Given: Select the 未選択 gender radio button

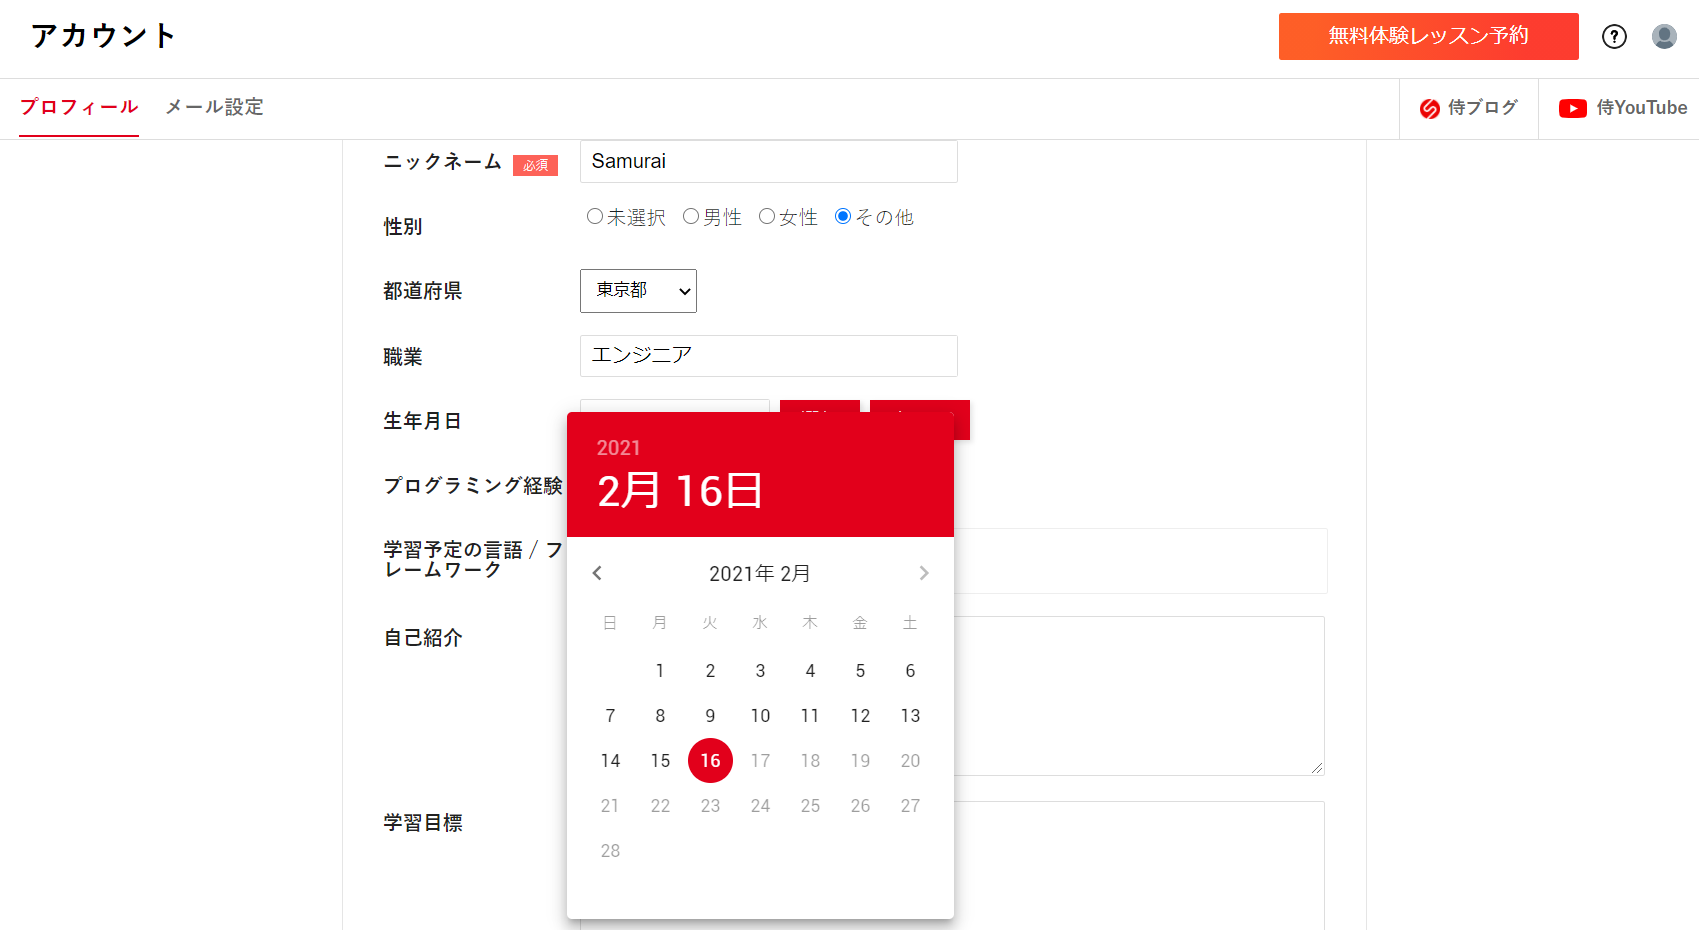Looking at the screenshot, I should (595, 216).
